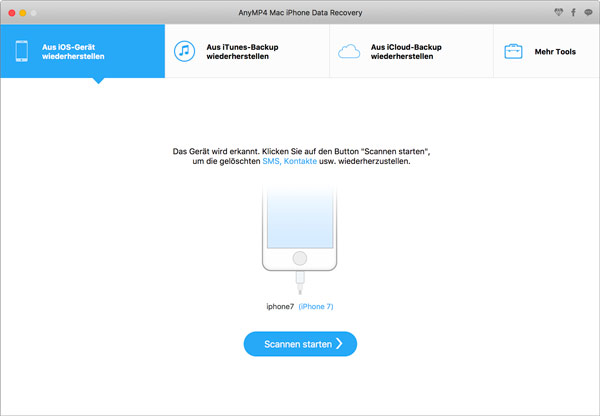
Task: Open the feedback chat bubble icon
Action: [588, 12]
